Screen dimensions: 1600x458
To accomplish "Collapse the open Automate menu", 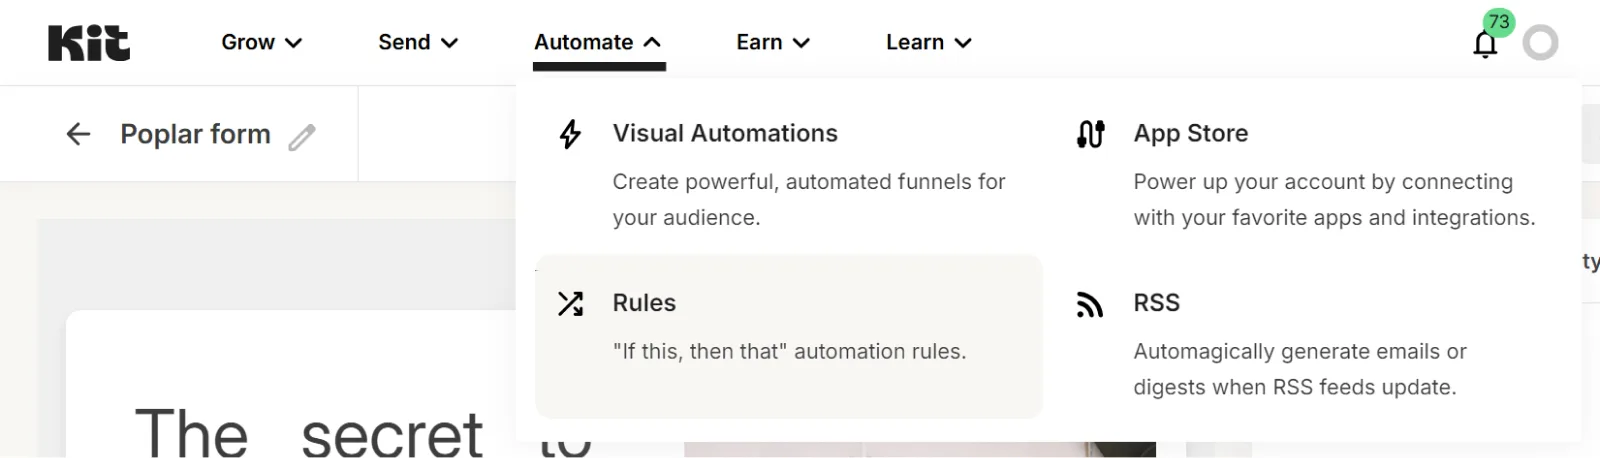I will click(x=597, y=42).
